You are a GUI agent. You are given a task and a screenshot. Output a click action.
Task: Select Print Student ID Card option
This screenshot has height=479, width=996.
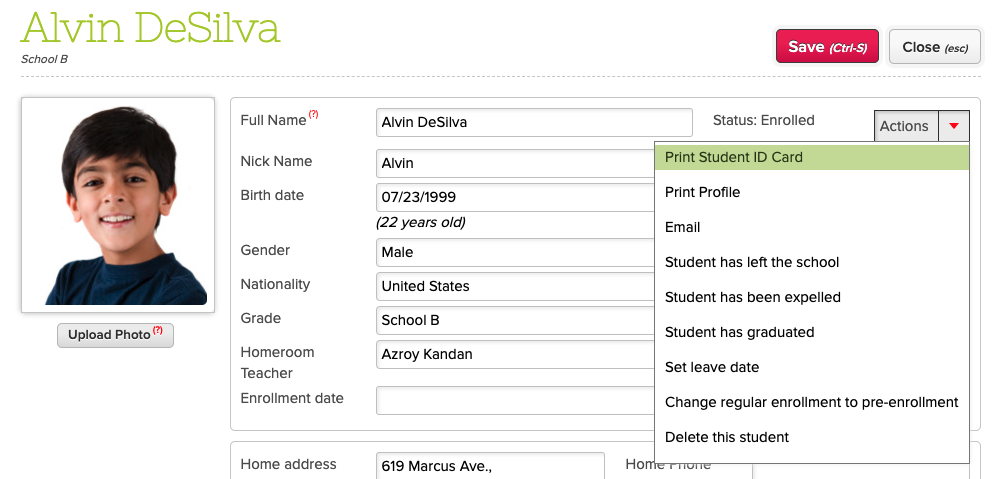click(734, 157)
